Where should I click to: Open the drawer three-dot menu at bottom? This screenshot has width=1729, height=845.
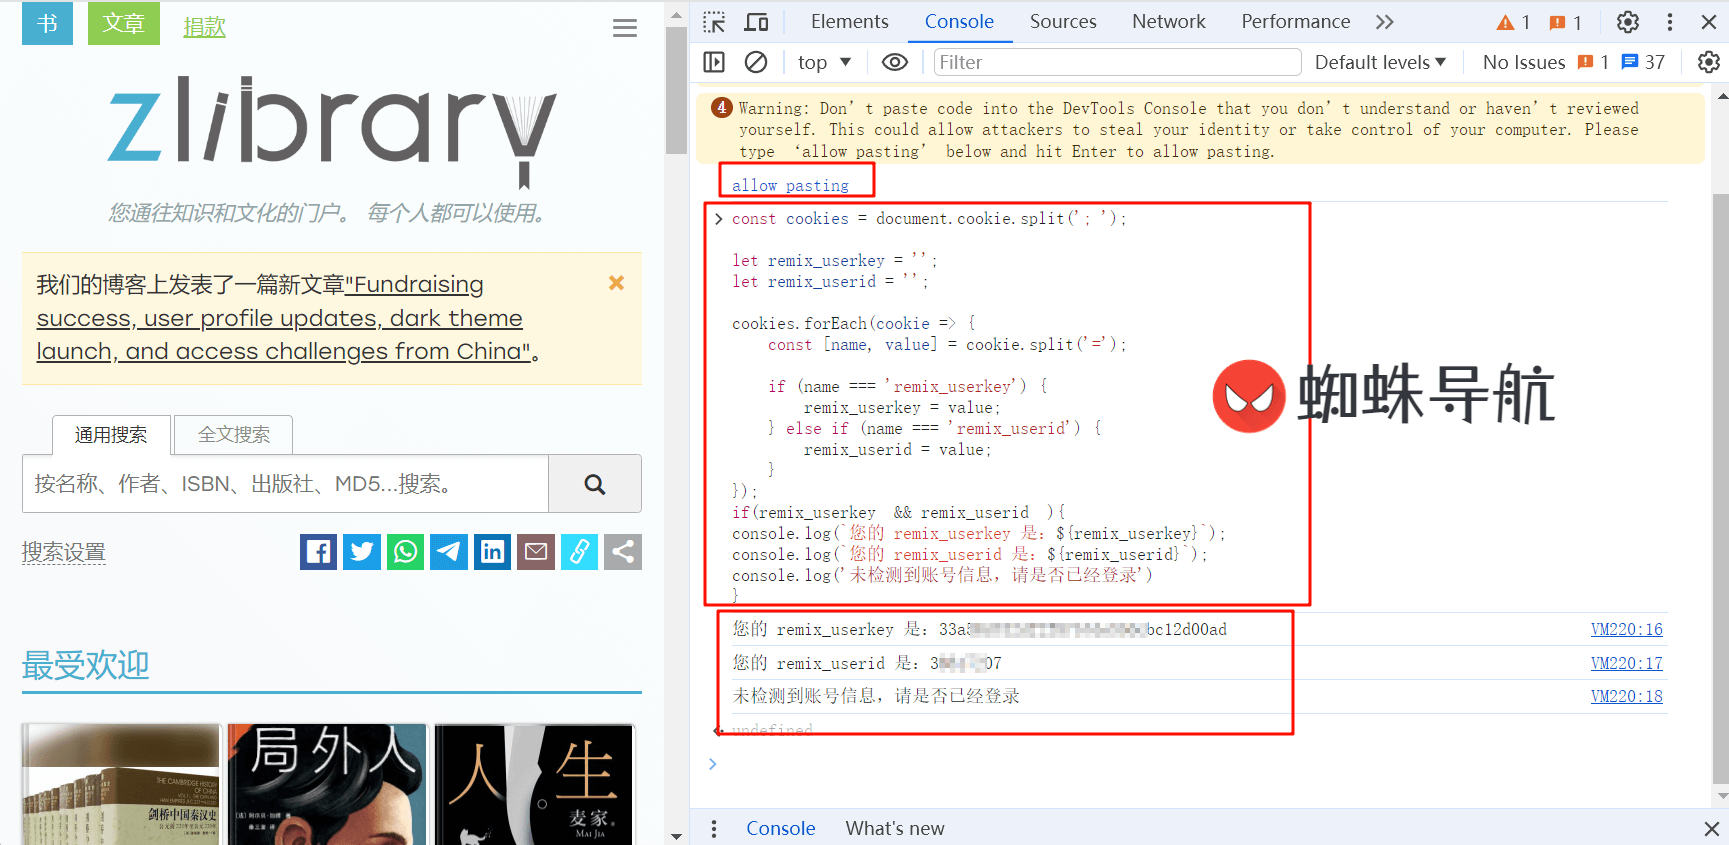click(x=714, y=828)
